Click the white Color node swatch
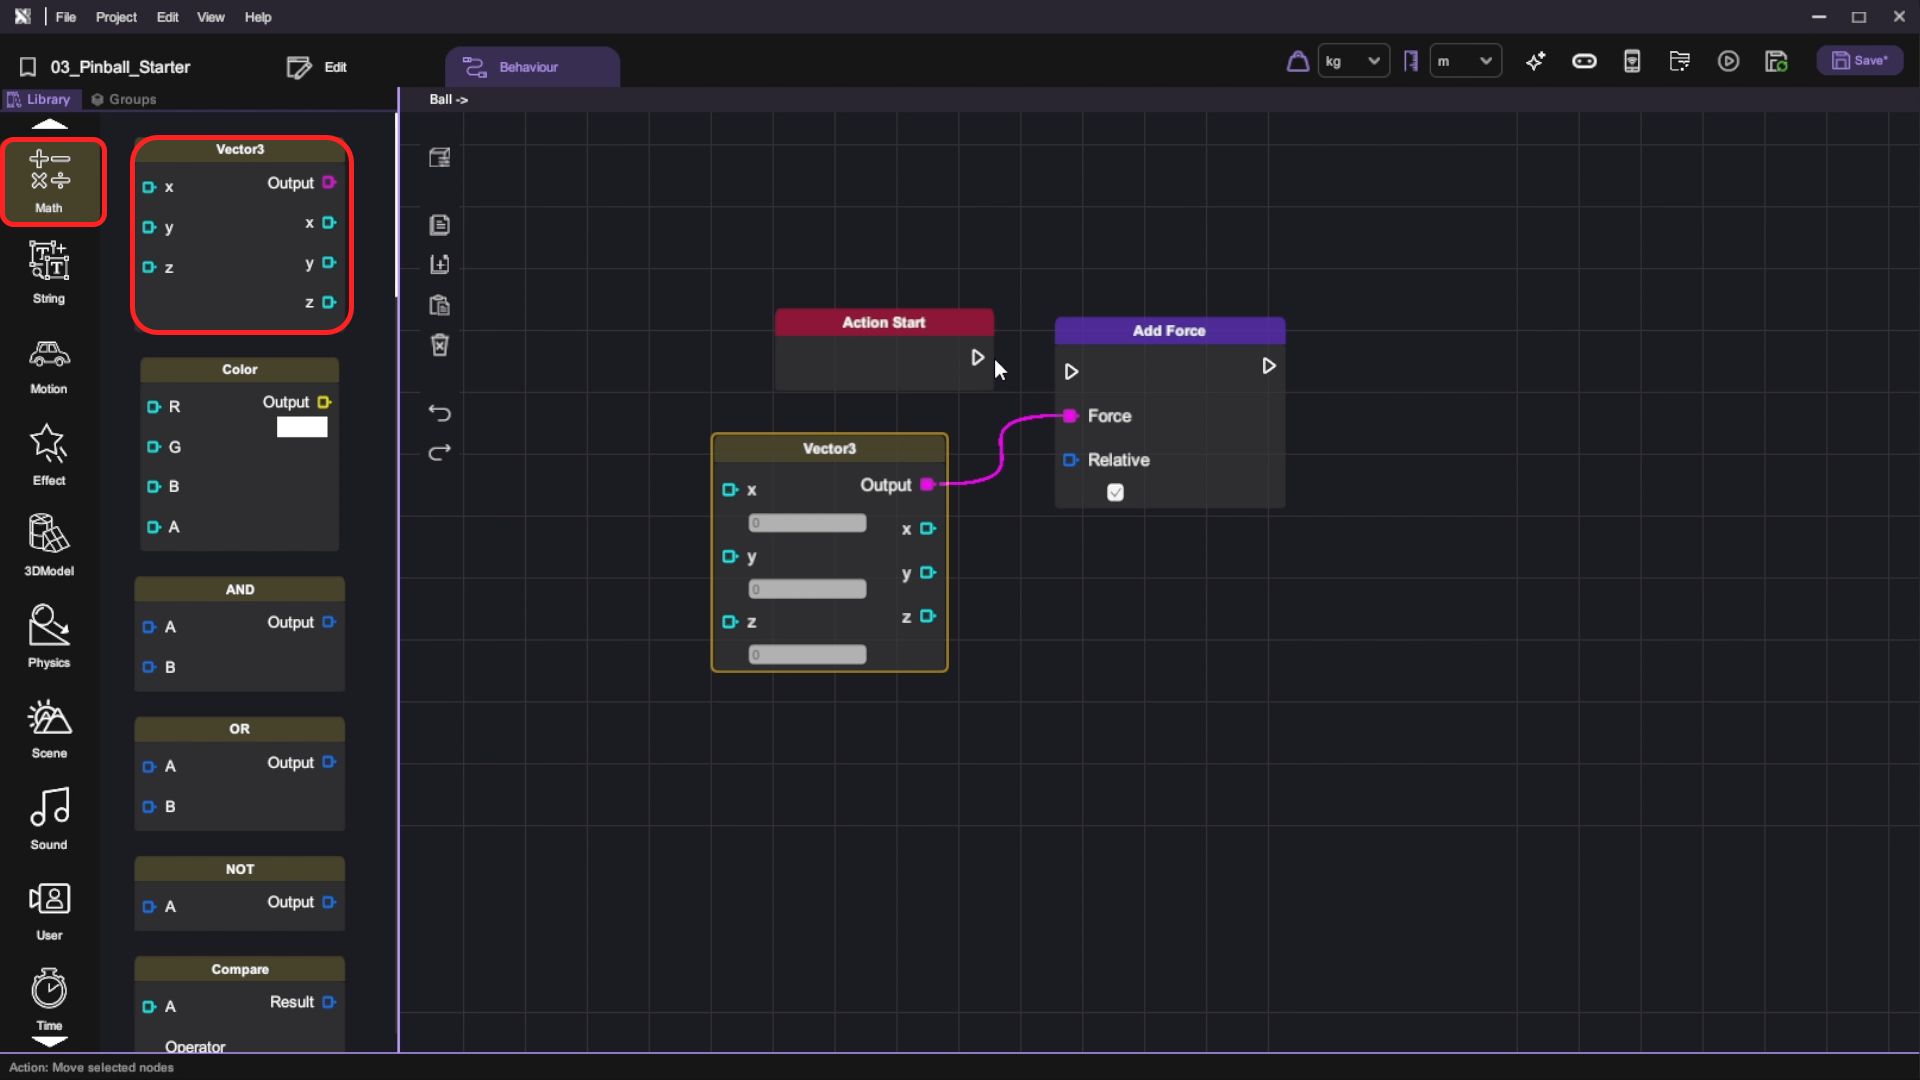 click(302, 428)
